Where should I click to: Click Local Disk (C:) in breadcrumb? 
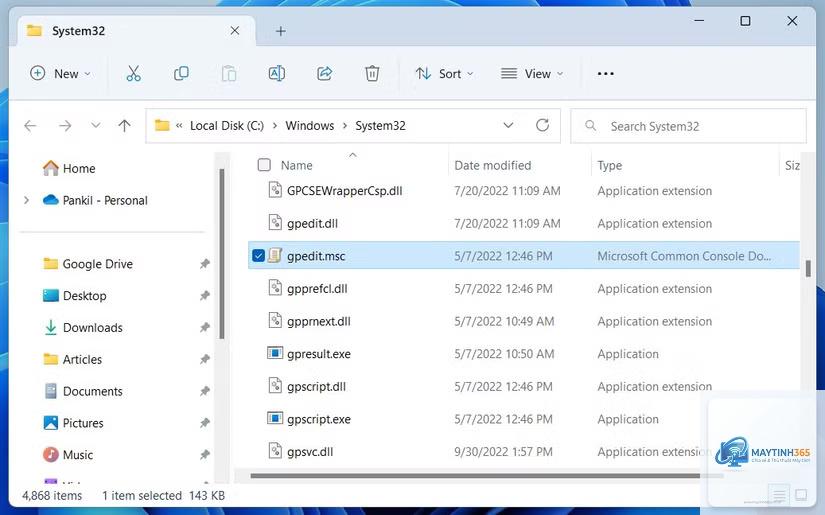point(227,126)
